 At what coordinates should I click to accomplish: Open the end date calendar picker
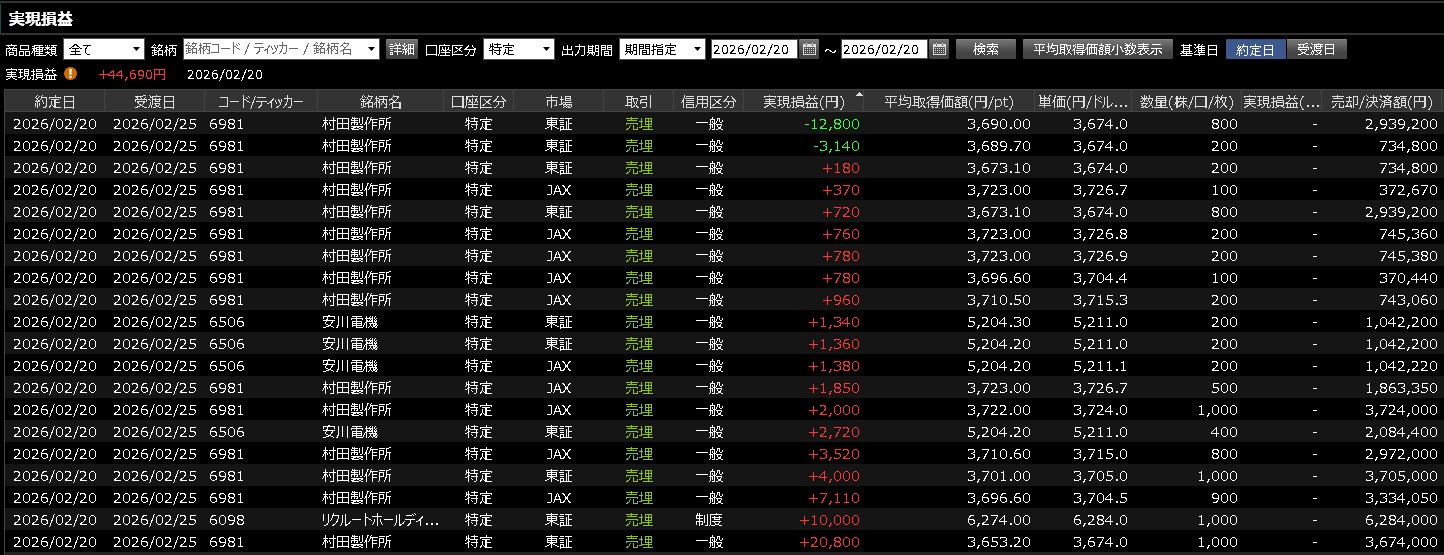coord(939,49)
